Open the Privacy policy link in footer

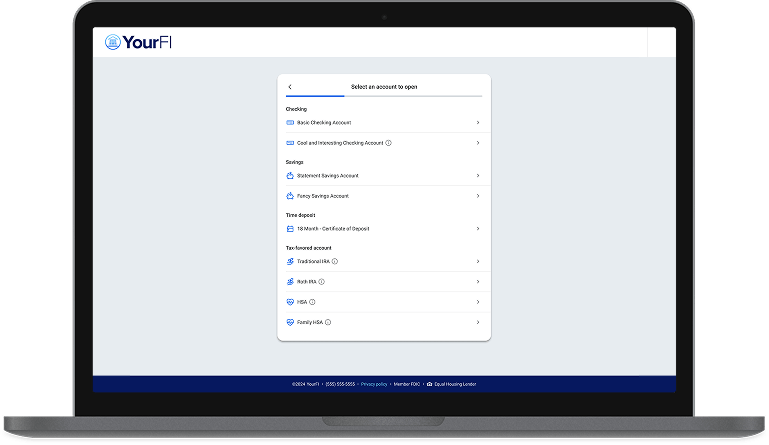click(374, 384)
